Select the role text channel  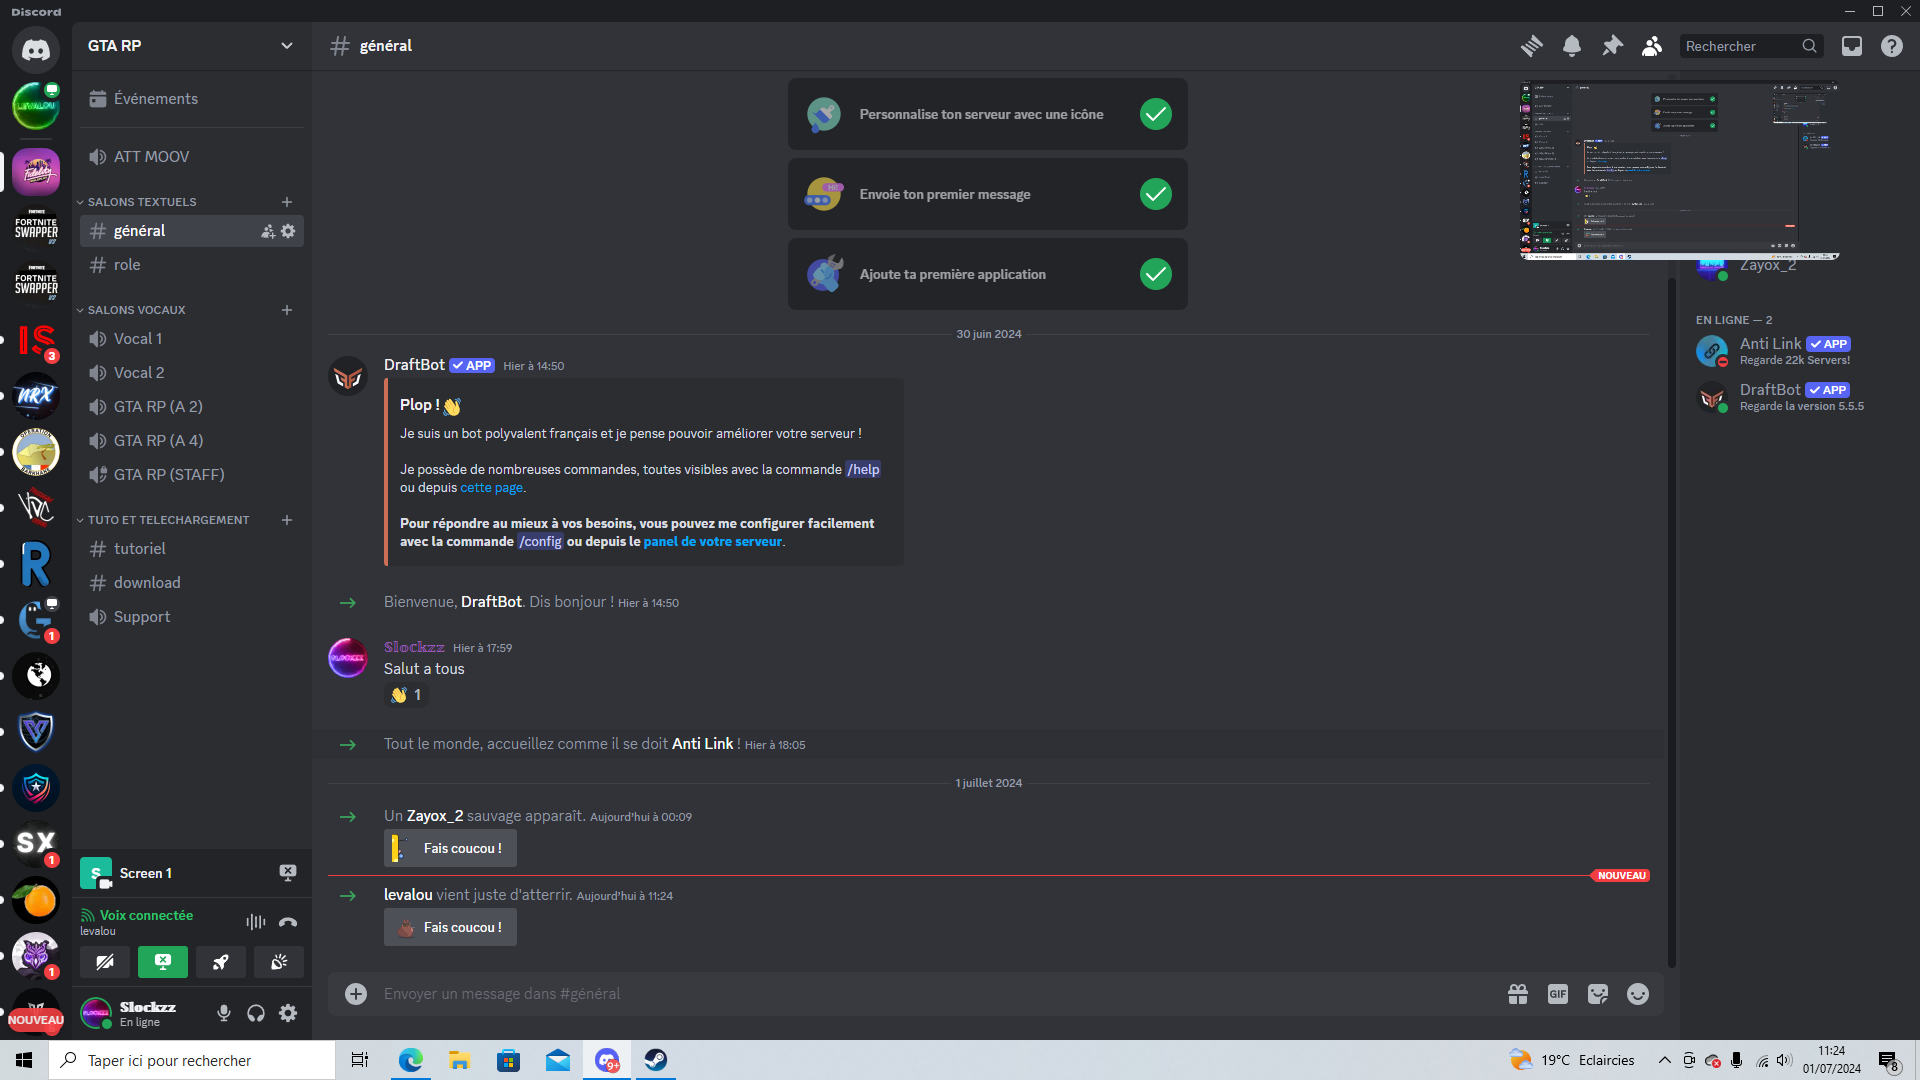(192, 265)
